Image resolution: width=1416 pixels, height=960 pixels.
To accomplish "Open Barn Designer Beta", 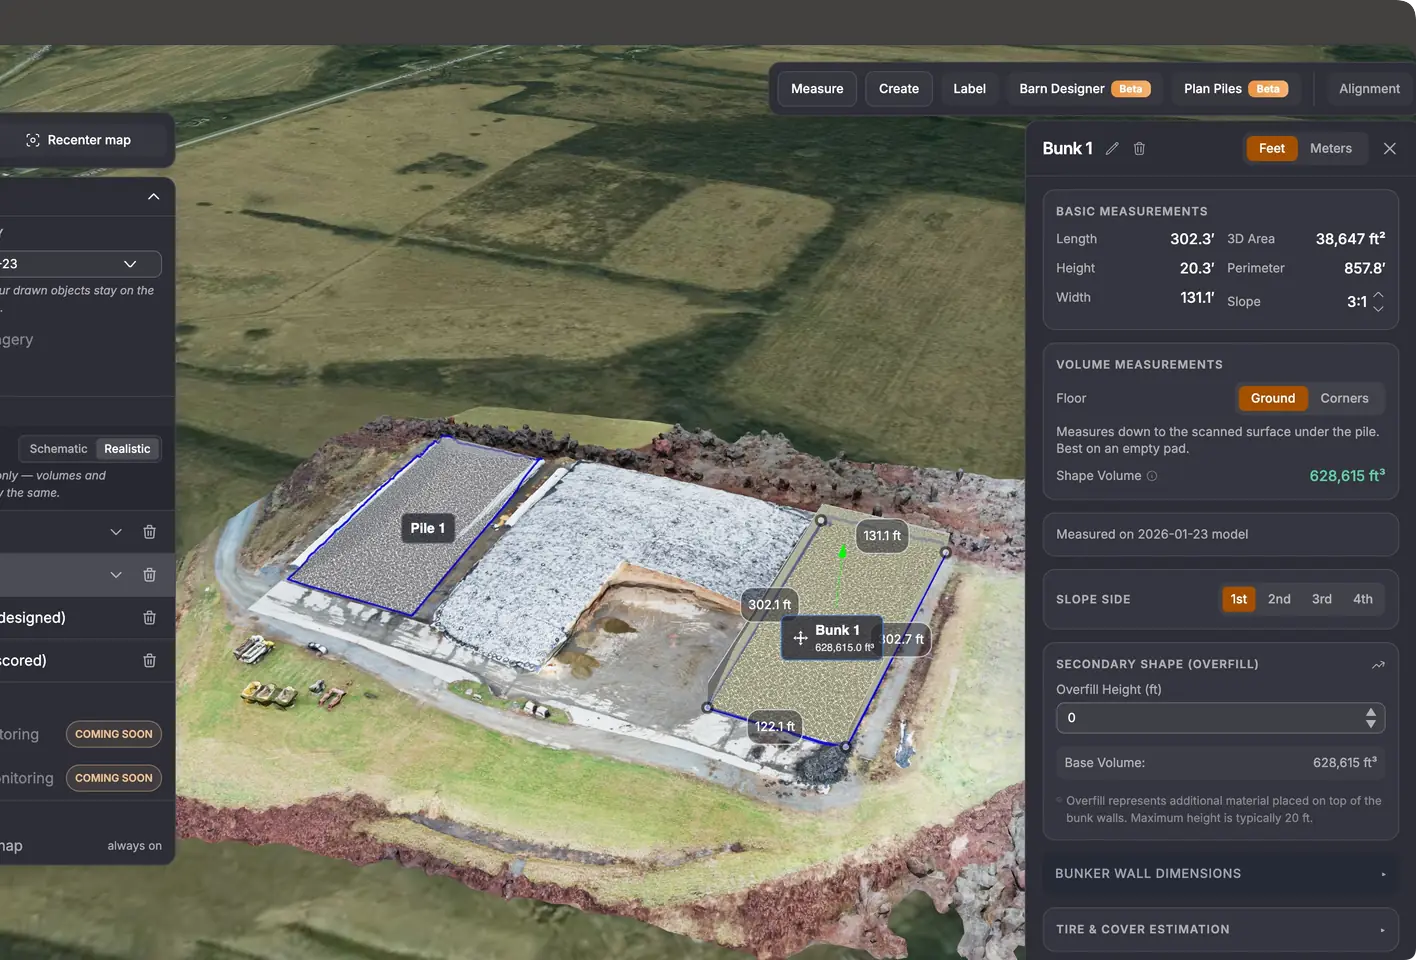I will [x=1085, y=89].
